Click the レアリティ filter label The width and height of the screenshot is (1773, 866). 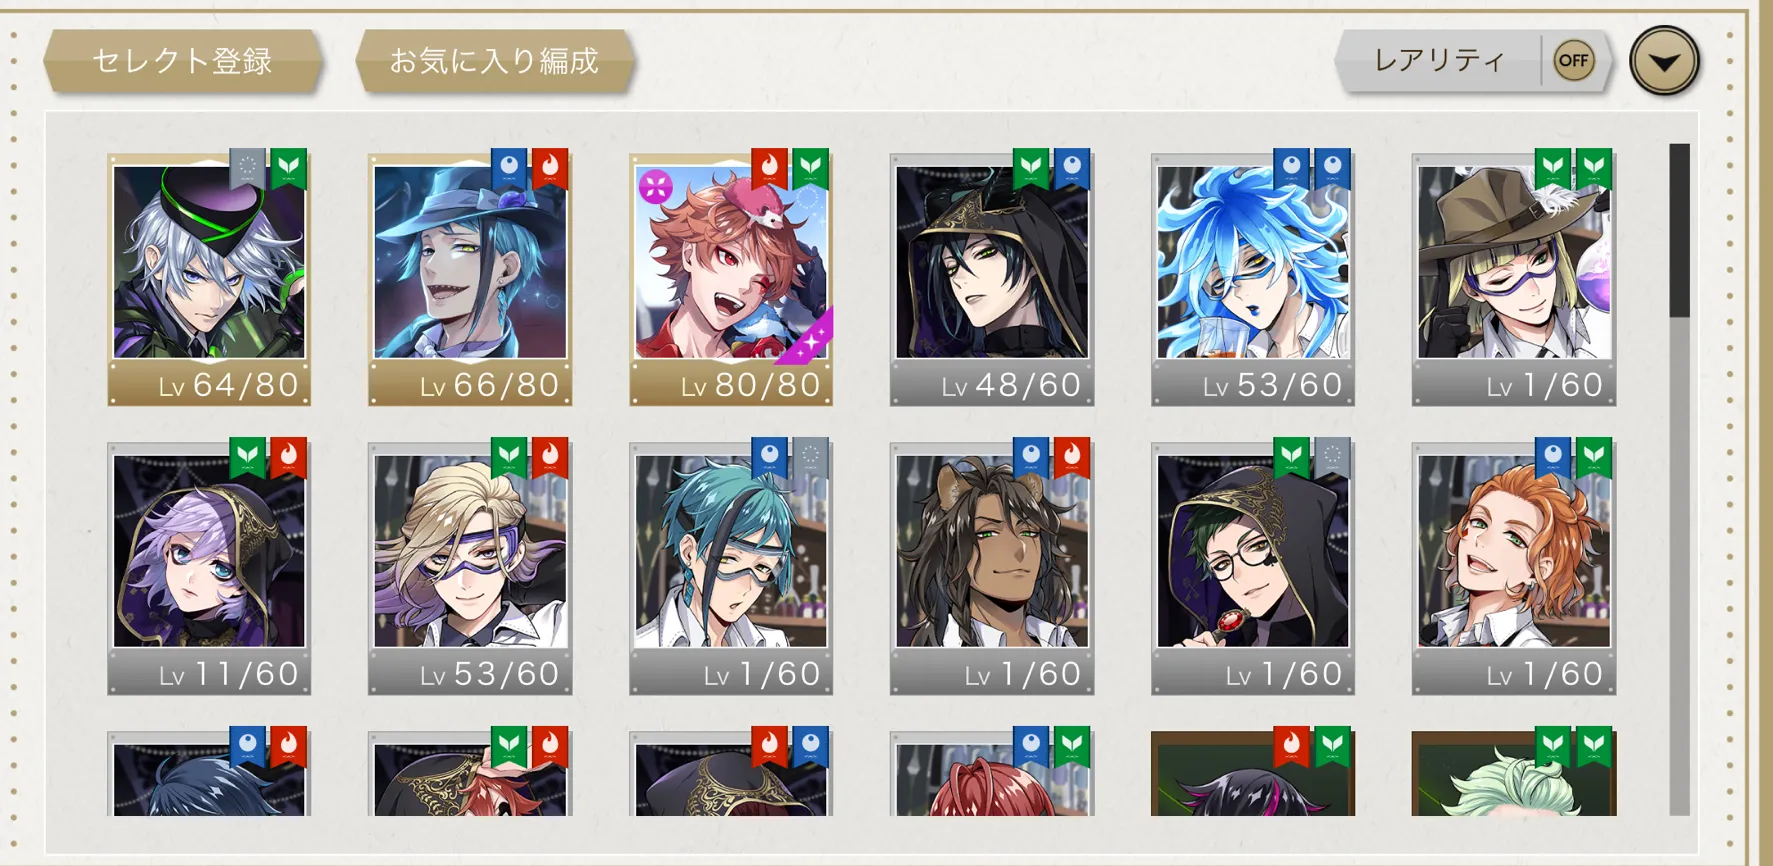click(x=1439, y=61)
